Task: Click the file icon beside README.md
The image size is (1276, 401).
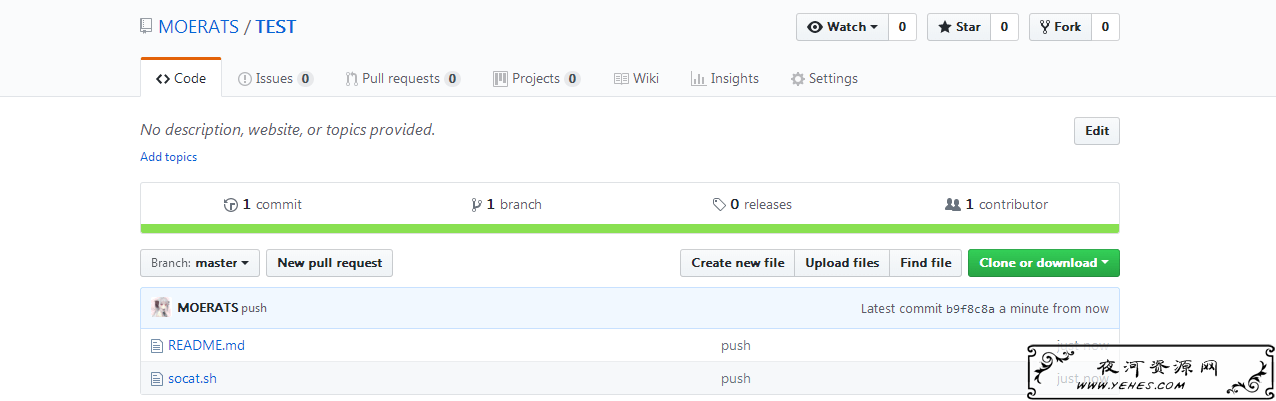Action: [x=156, y=345]
